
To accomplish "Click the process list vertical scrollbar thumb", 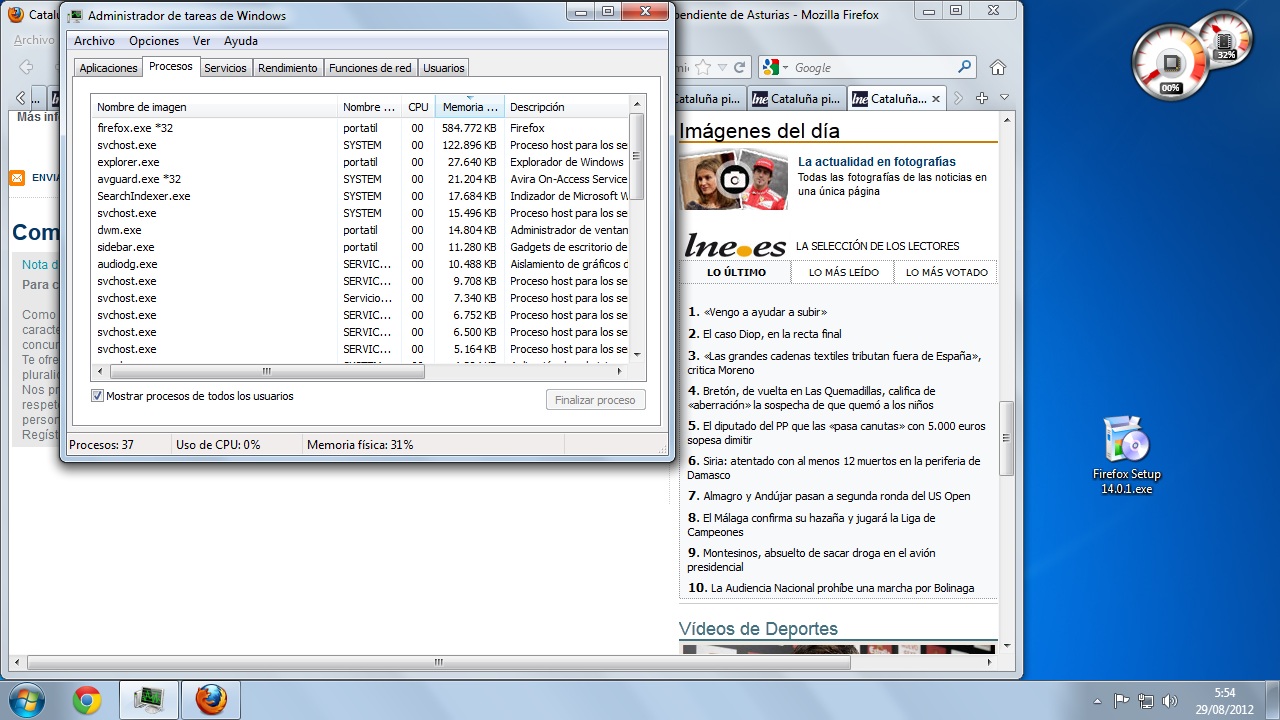I will tap(637, 156).
